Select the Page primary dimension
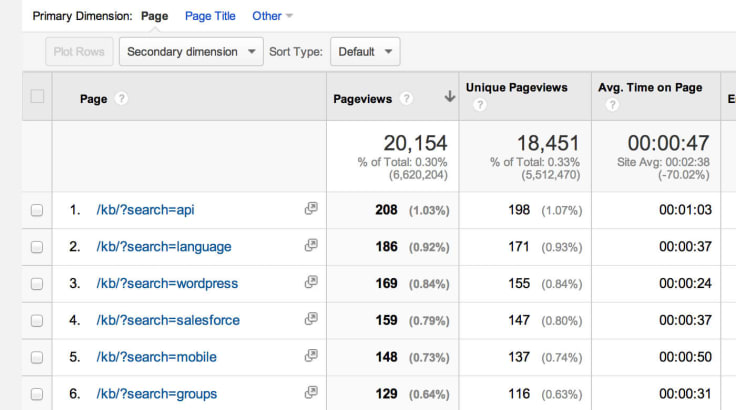 (154, 16)
